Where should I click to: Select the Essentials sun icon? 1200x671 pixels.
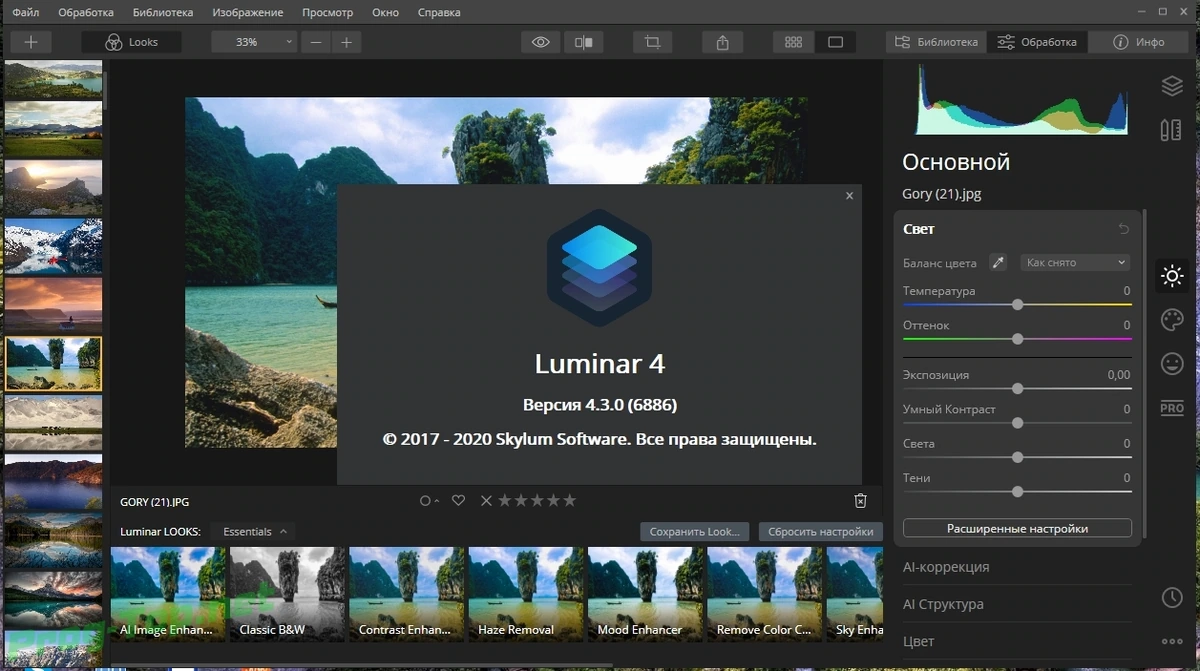coord(1172,276)
